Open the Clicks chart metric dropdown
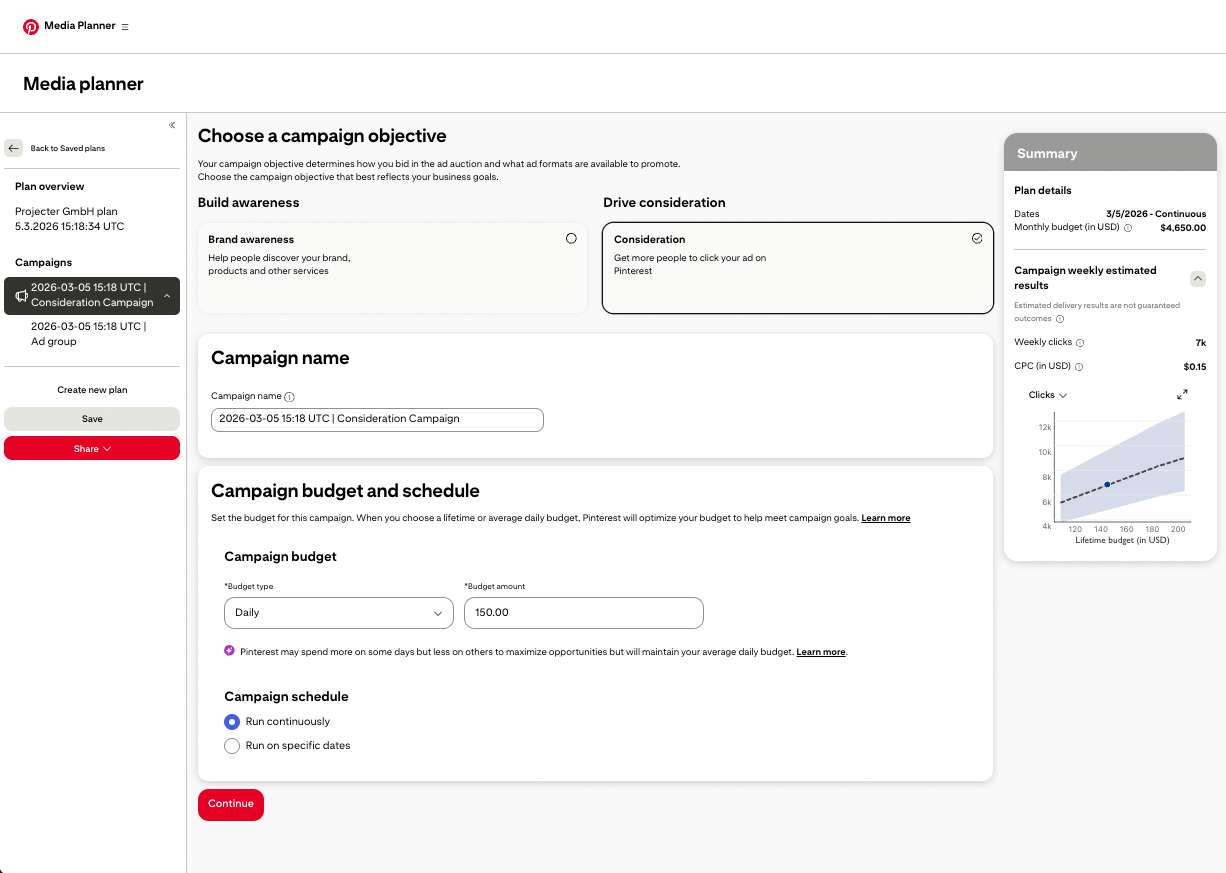Image resolution: width=1226 pixels, height=873 pixels. (x=1048, y=395)
